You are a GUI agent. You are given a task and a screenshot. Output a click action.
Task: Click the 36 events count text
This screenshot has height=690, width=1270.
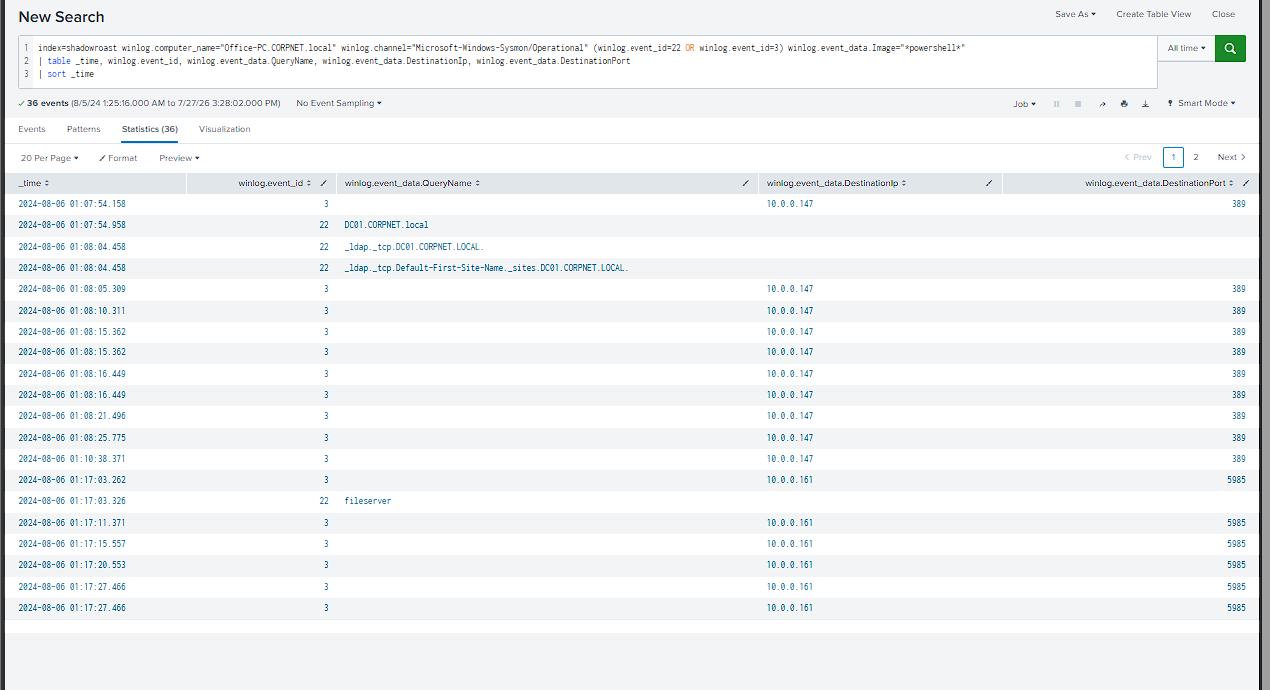pyautogui.click(x=46, y=103)
